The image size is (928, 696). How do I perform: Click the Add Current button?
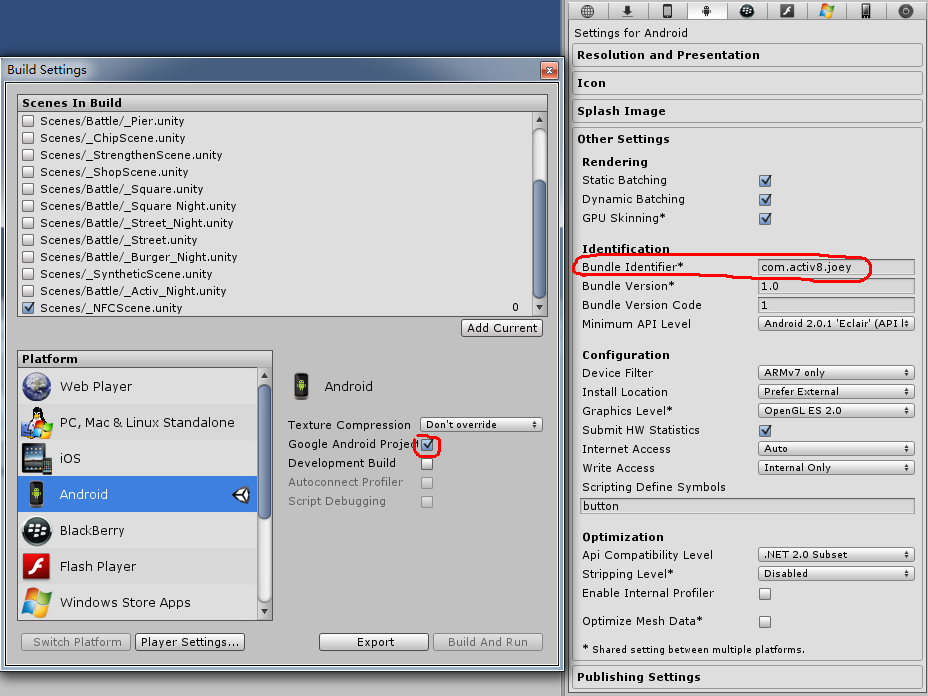[x=502, y=328]
